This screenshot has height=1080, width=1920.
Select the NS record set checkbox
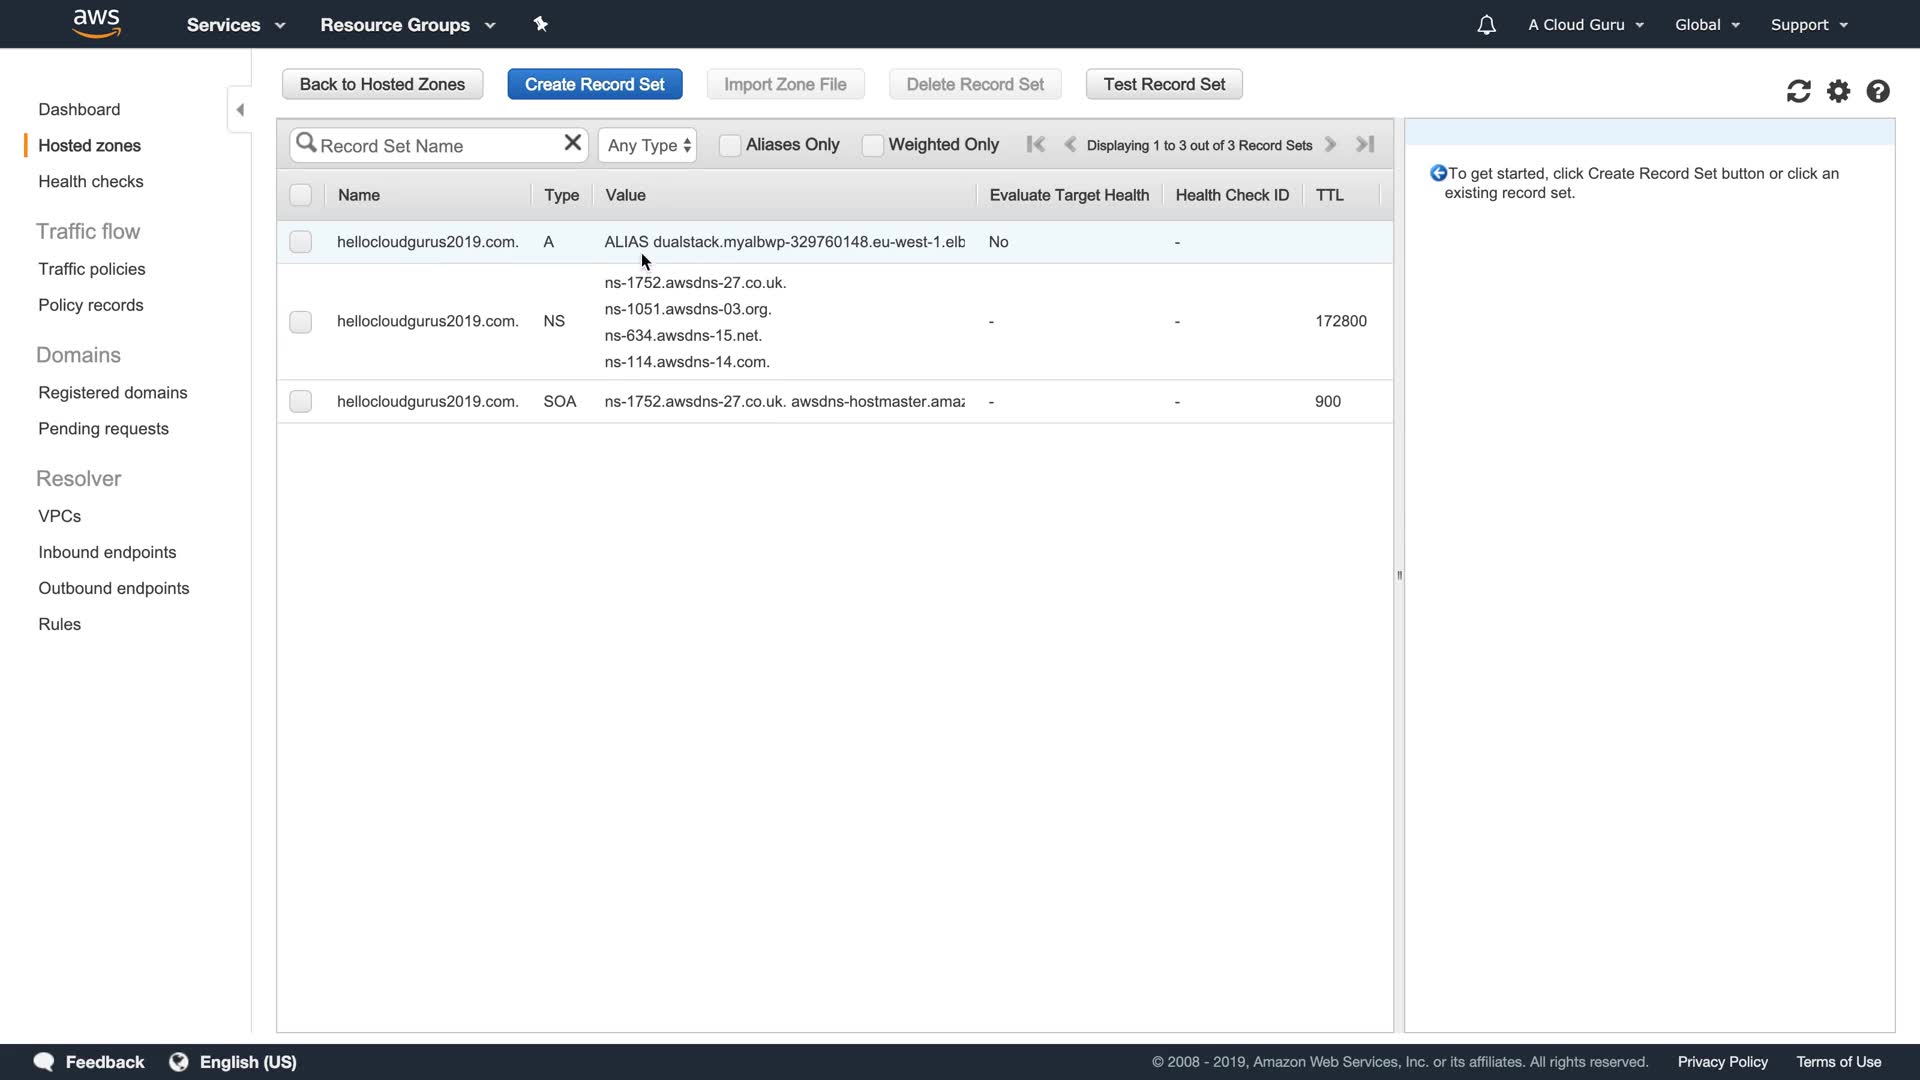pyautogui.click(x=300, y=322)
